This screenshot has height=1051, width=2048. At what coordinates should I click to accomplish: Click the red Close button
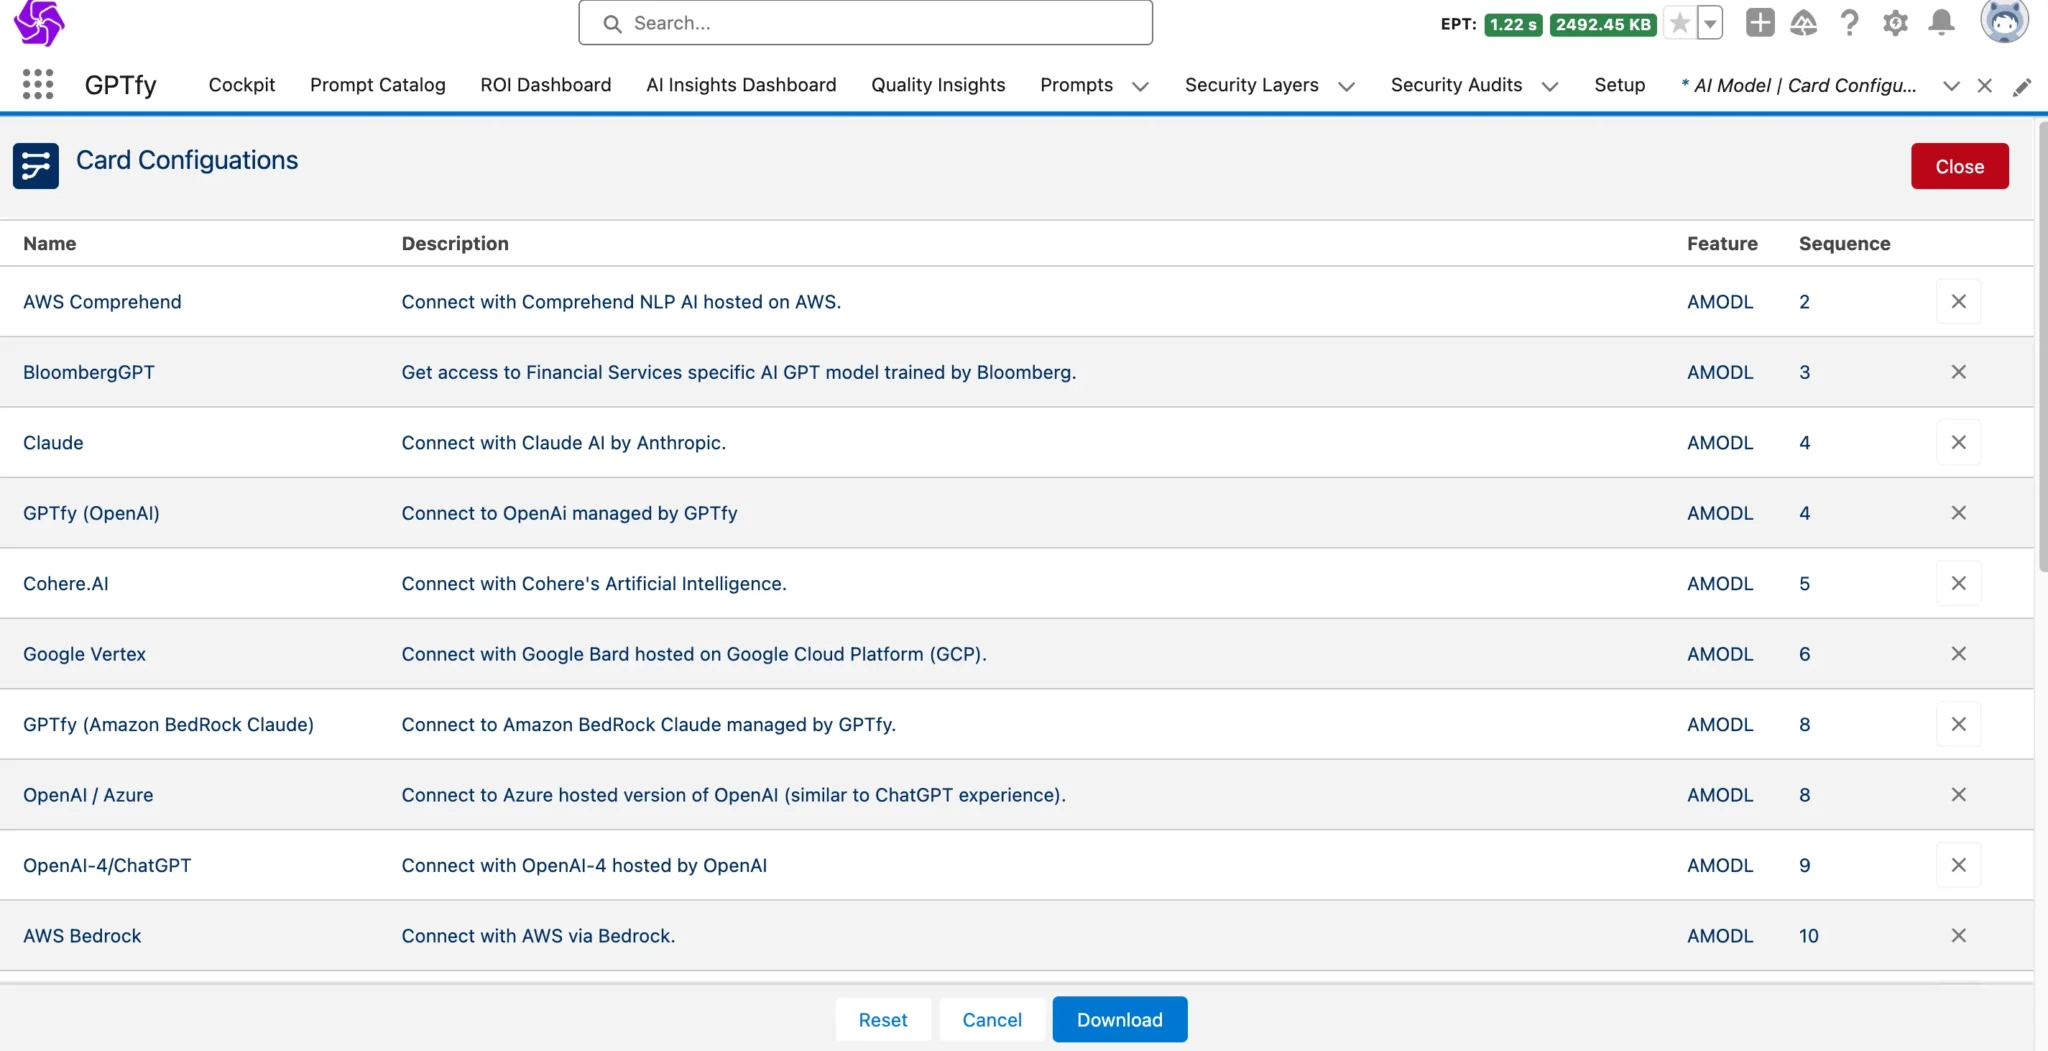(1959, 166)
